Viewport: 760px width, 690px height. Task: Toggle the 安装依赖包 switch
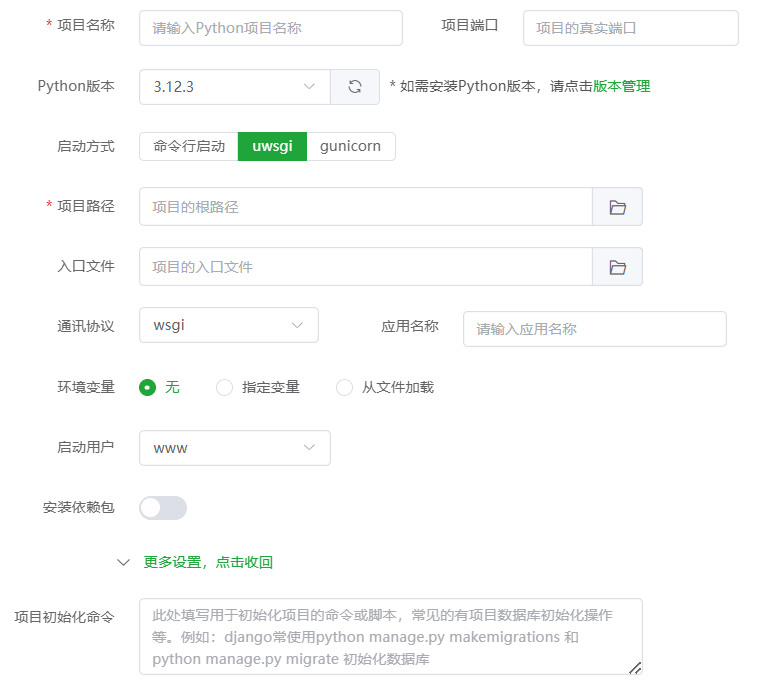[163, 508]
